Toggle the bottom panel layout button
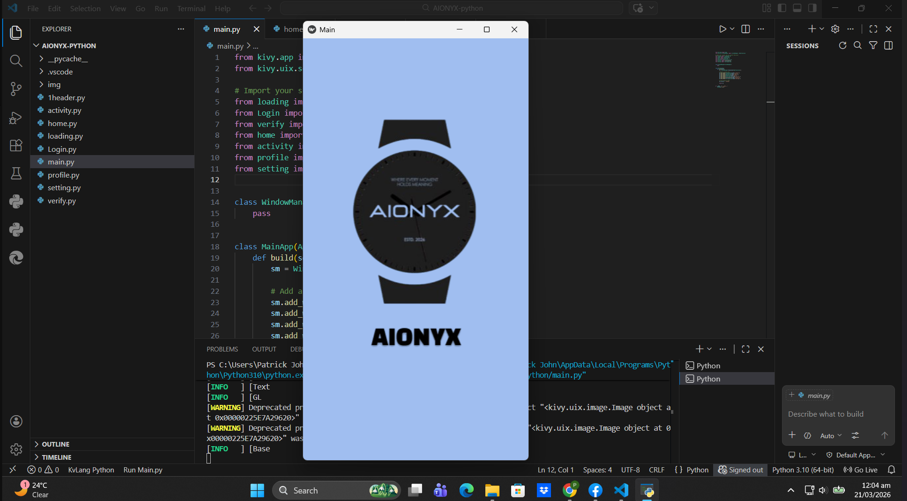This screenshot has height=501, width=907. pos(797,8)
